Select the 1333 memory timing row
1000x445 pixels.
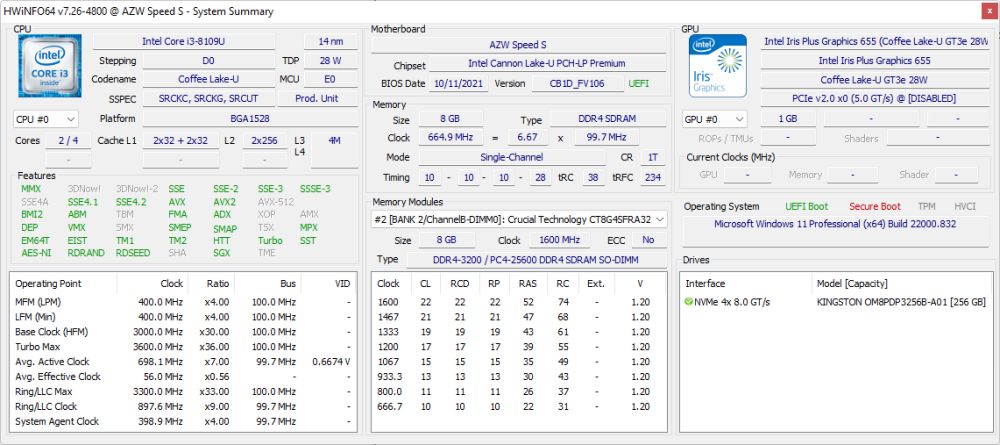tap(519, 332)
